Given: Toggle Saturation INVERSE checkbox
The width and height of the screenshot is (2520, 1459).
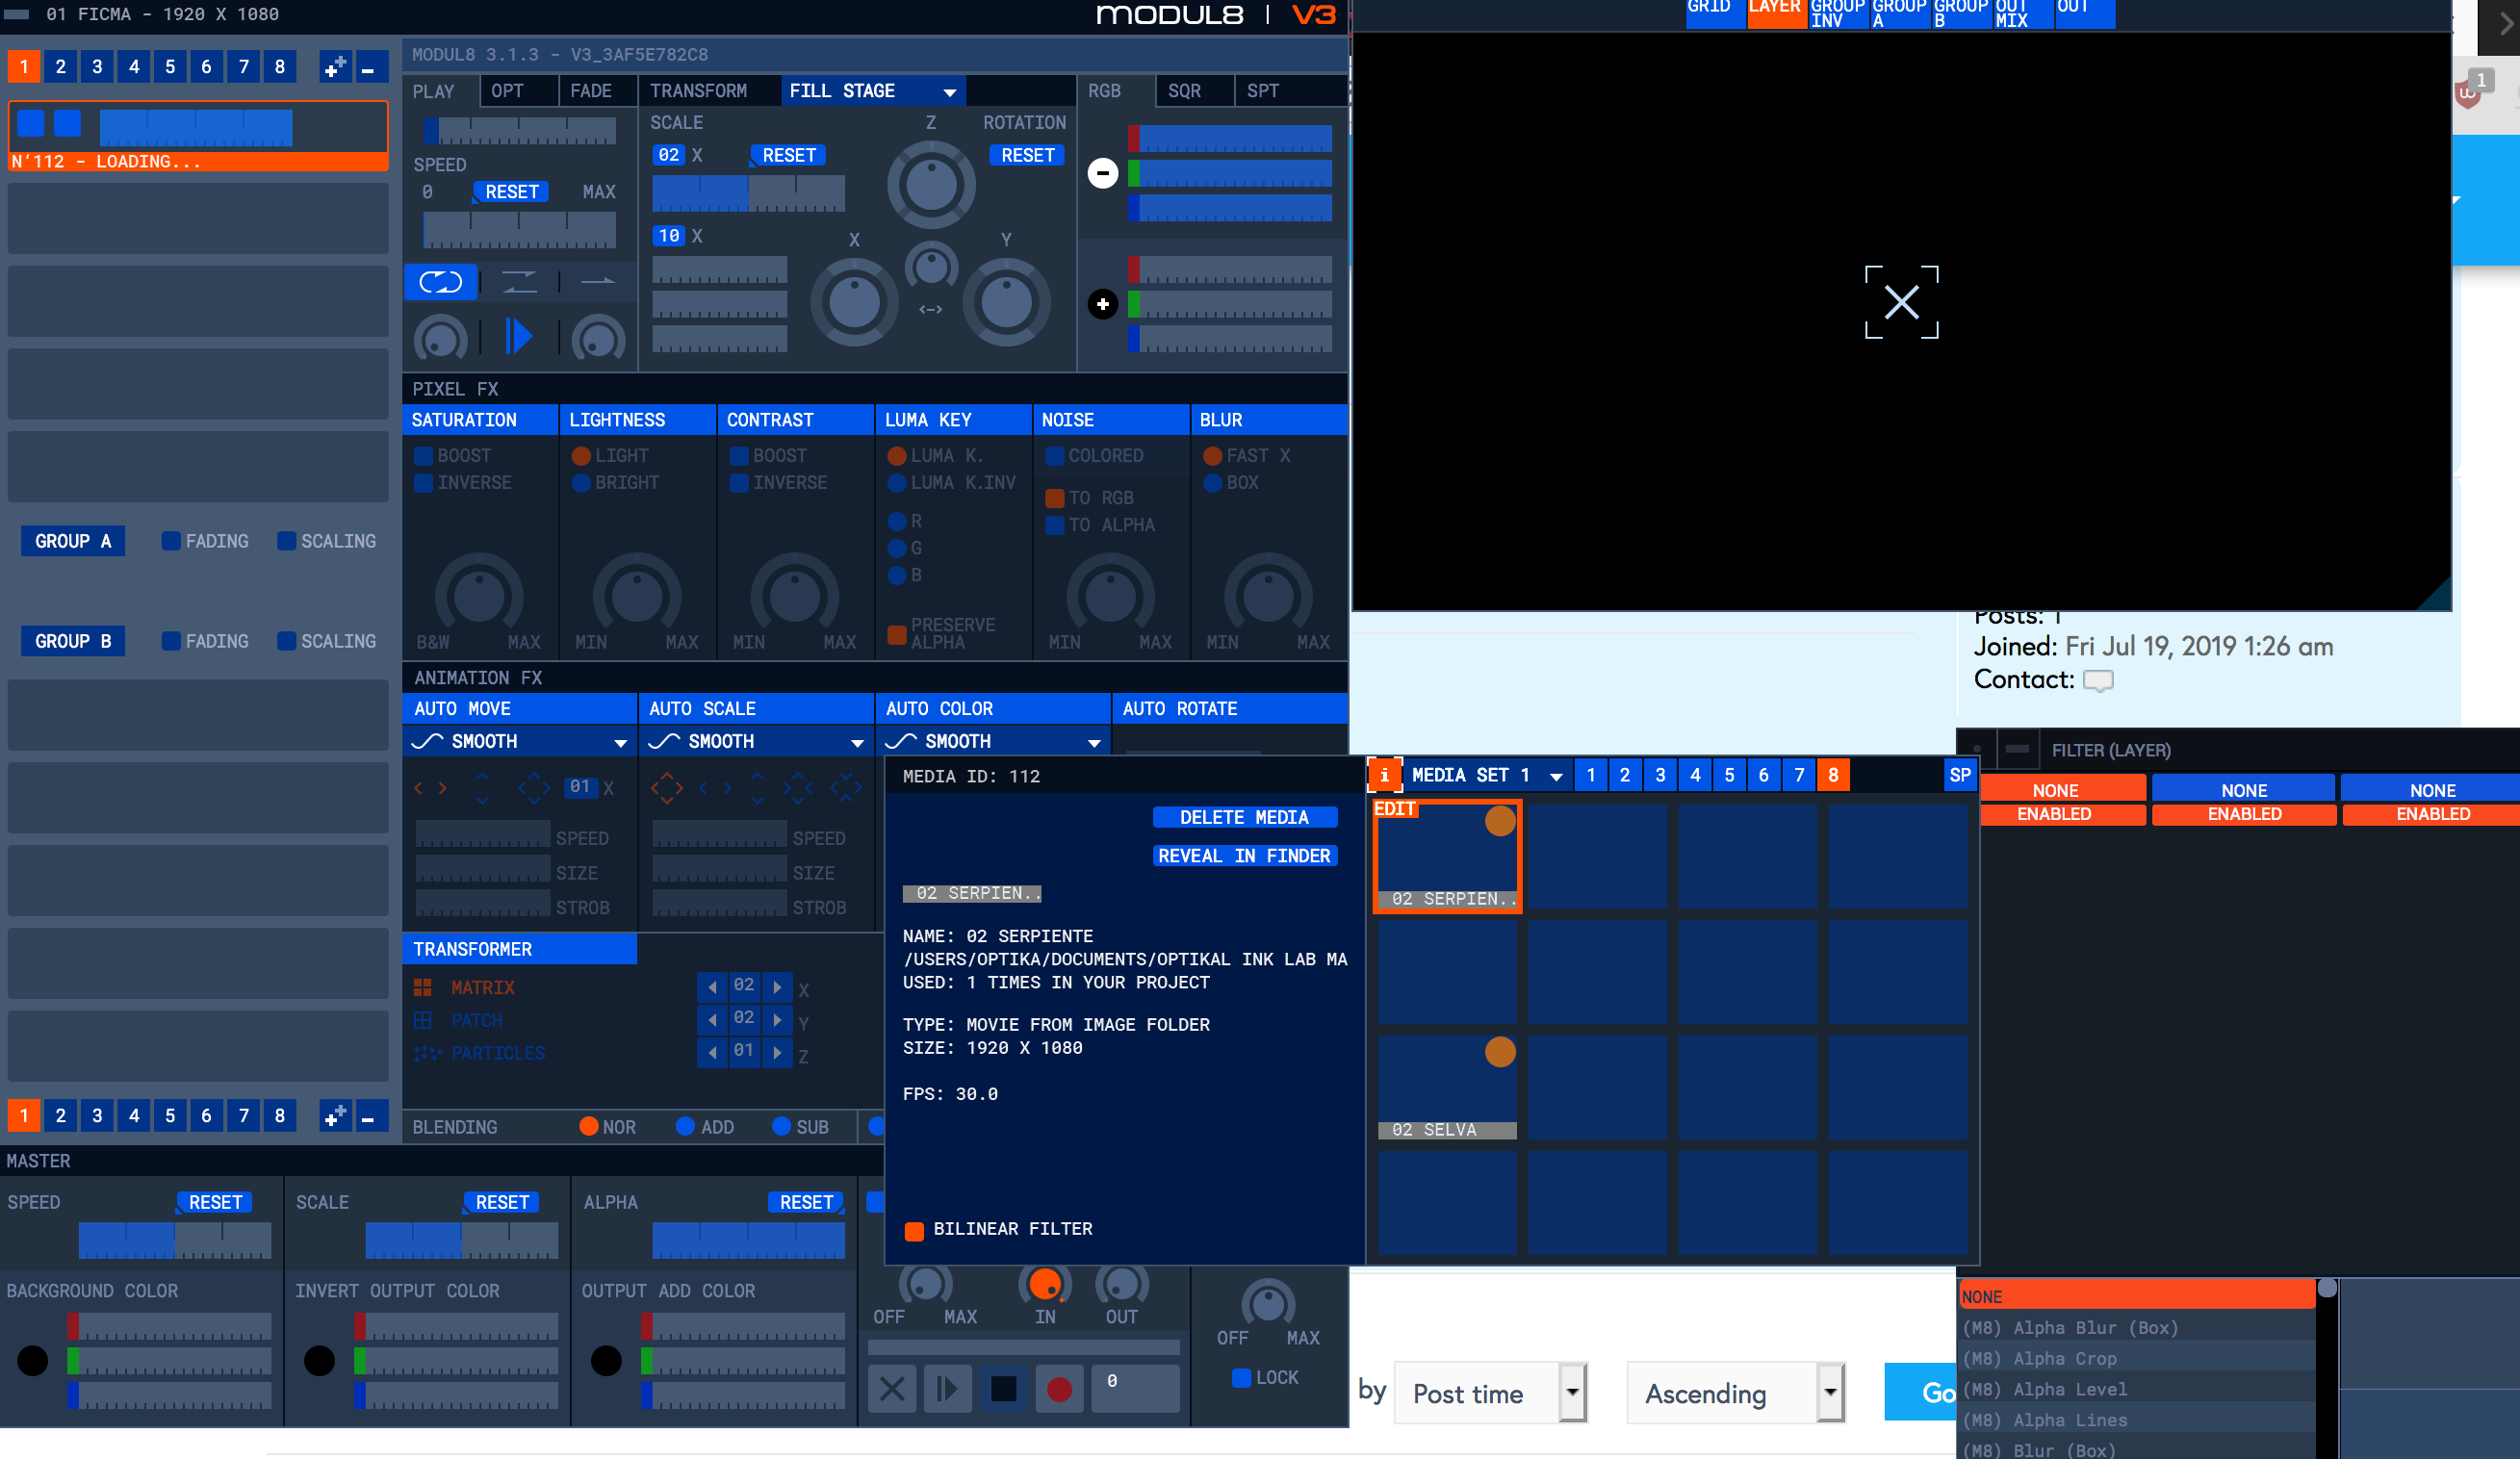Looking at the screenshot, I should tap(423, 483).
